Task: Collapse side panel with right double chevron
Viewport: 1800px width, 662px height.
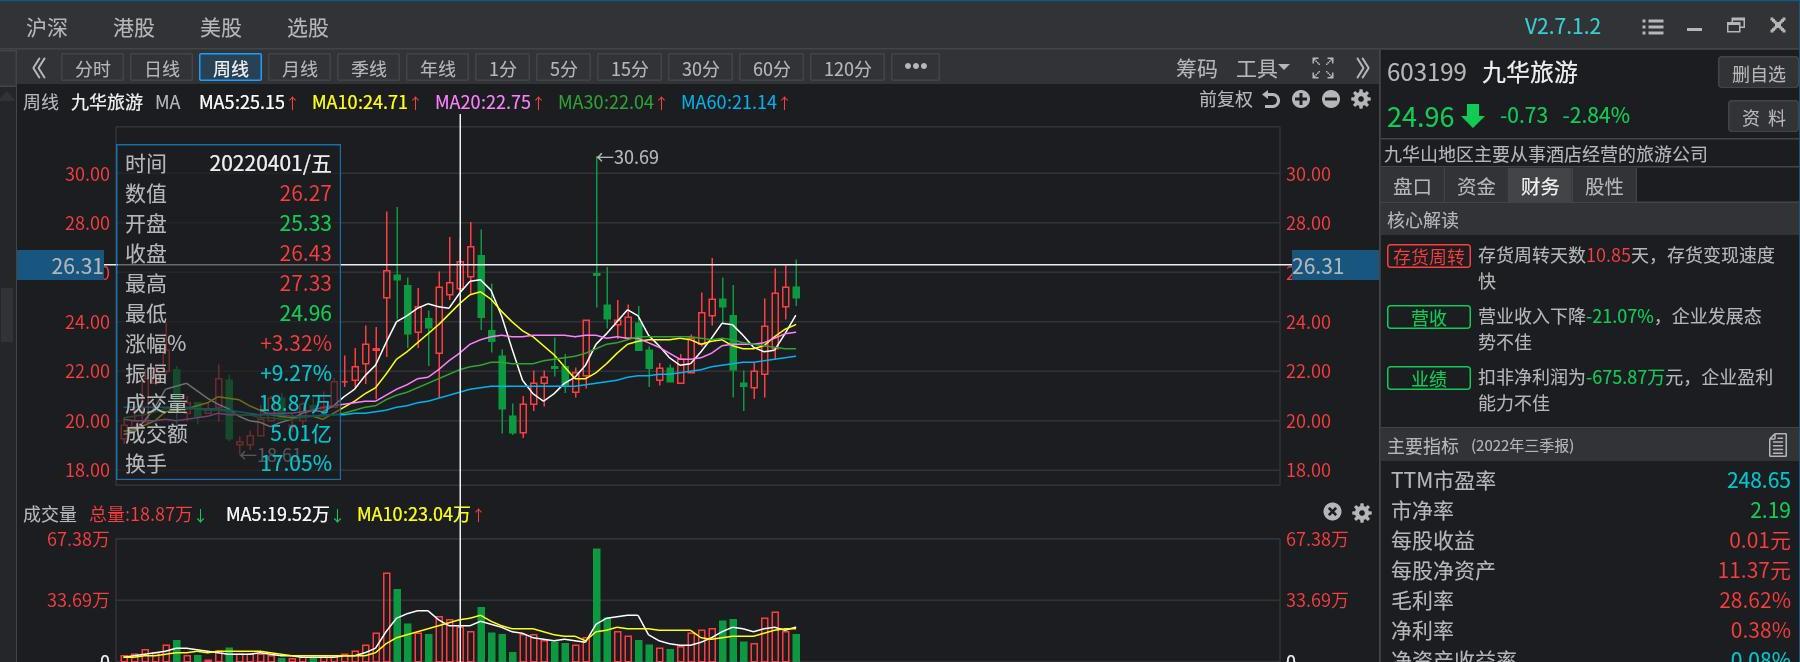Action: (x=1362, y=68)
